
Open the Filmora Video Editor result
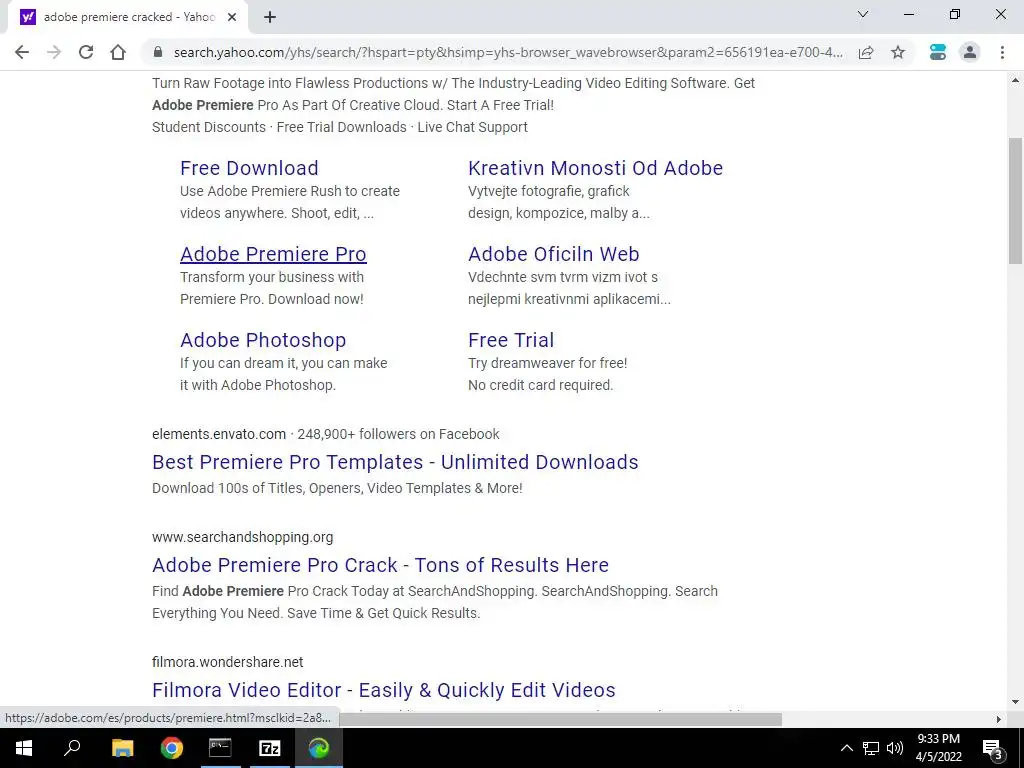pos(384,690)
